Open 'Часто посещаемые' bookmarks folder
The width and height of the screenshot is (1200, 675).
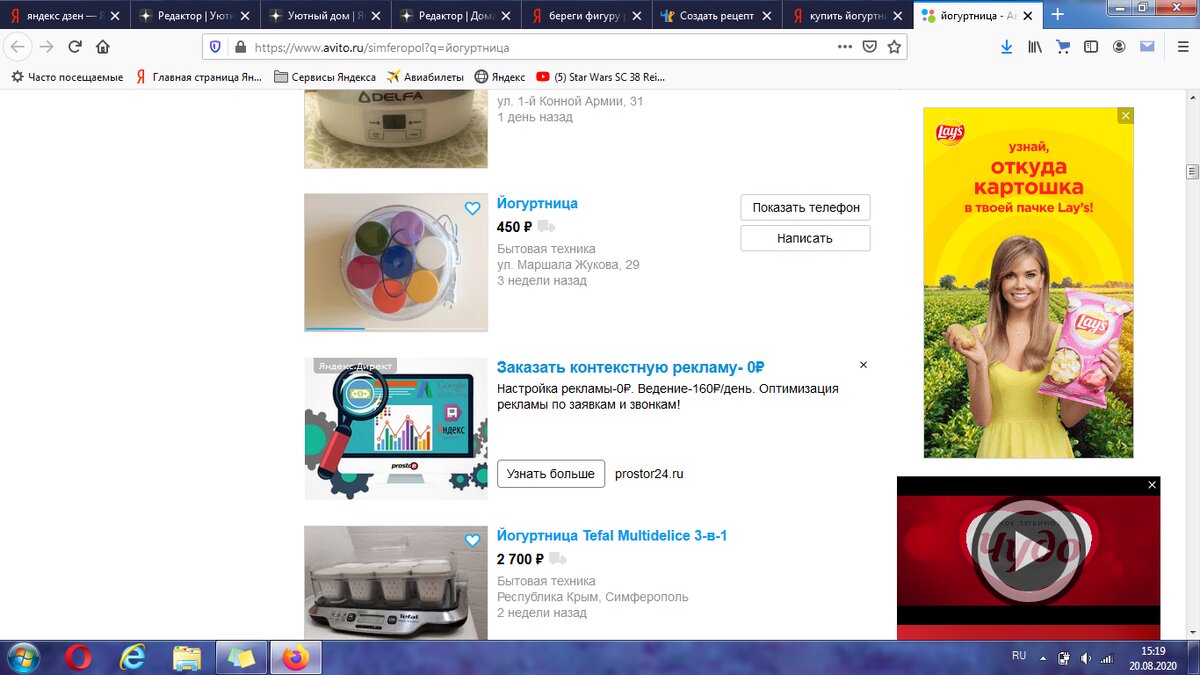(x=67, y=77)
